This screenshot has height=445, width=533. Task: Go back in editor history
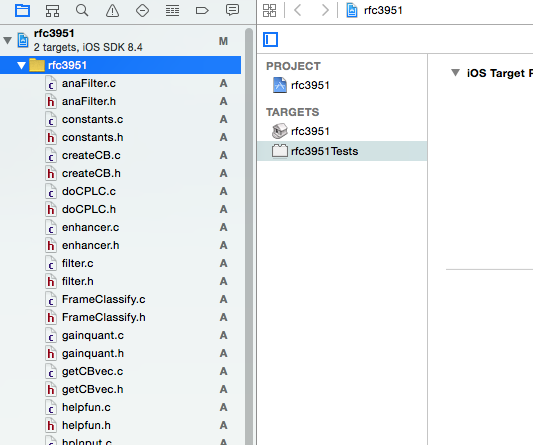tap(298, 10)
